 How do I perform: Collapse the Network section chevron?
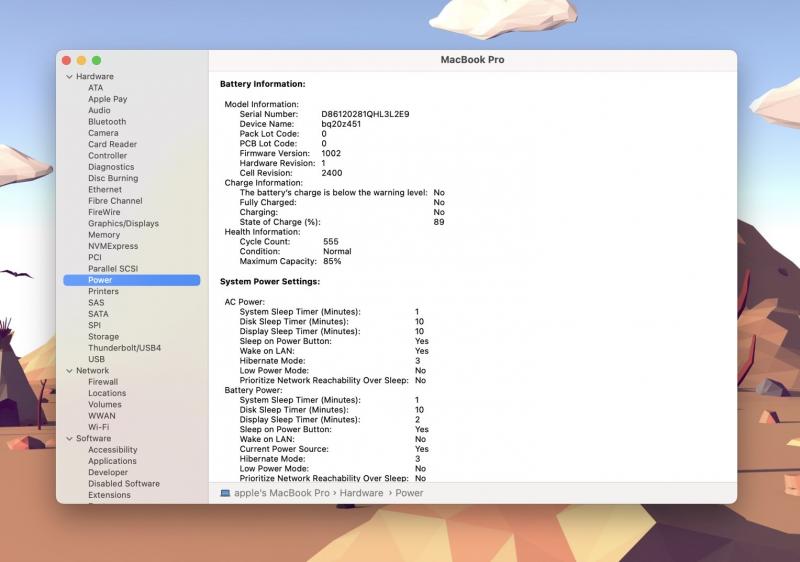pyautogui.click(x=69, y=371)
